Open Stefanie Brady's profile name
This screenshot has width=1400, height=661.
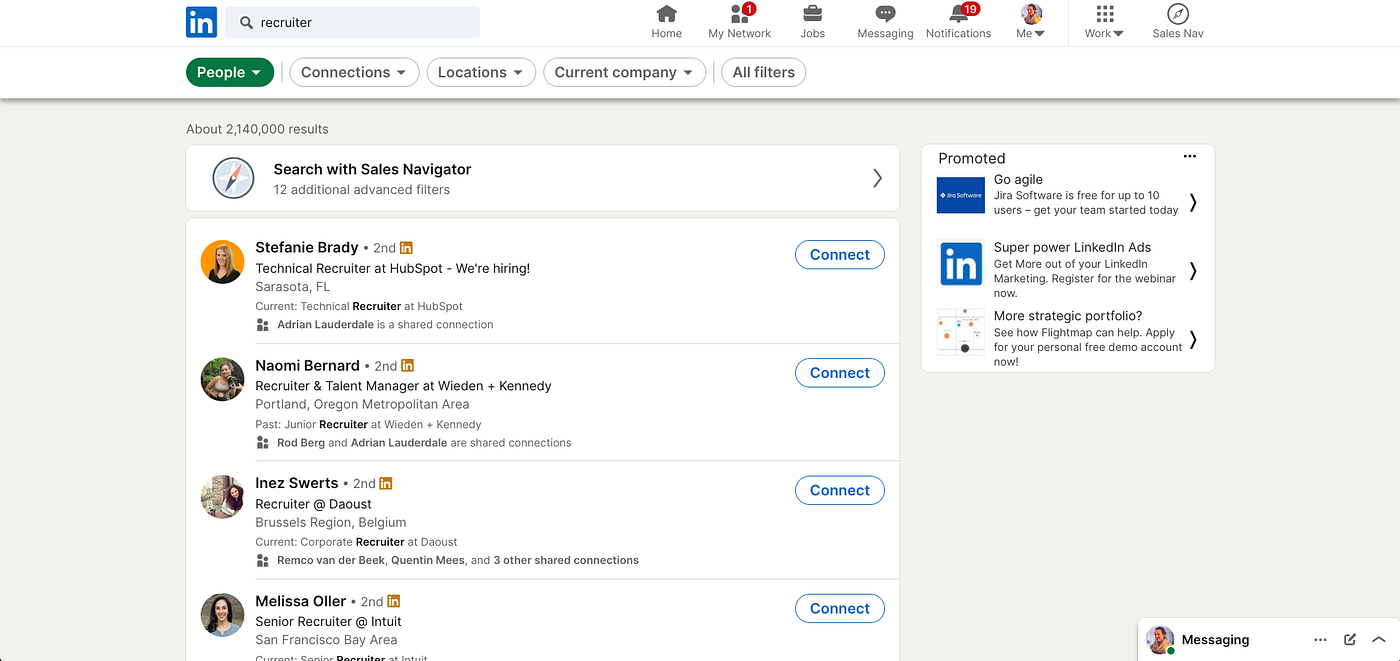[307, 247]
